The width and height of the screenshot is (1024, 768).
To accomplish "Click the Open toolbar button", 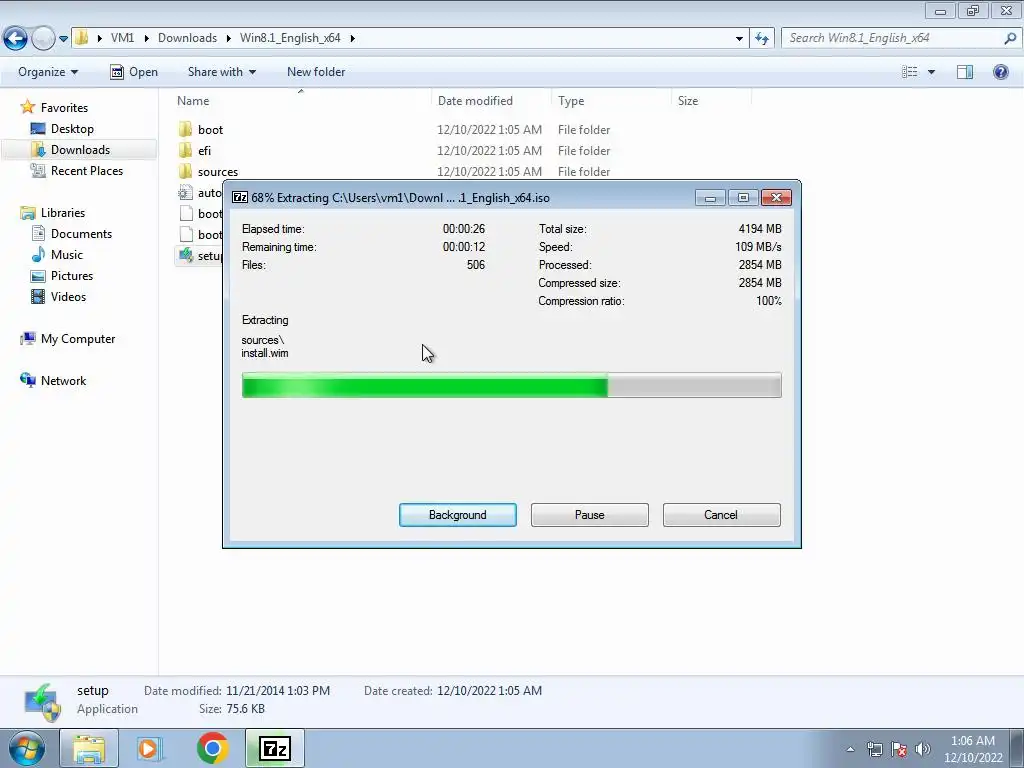I will [x=134, y=72].
